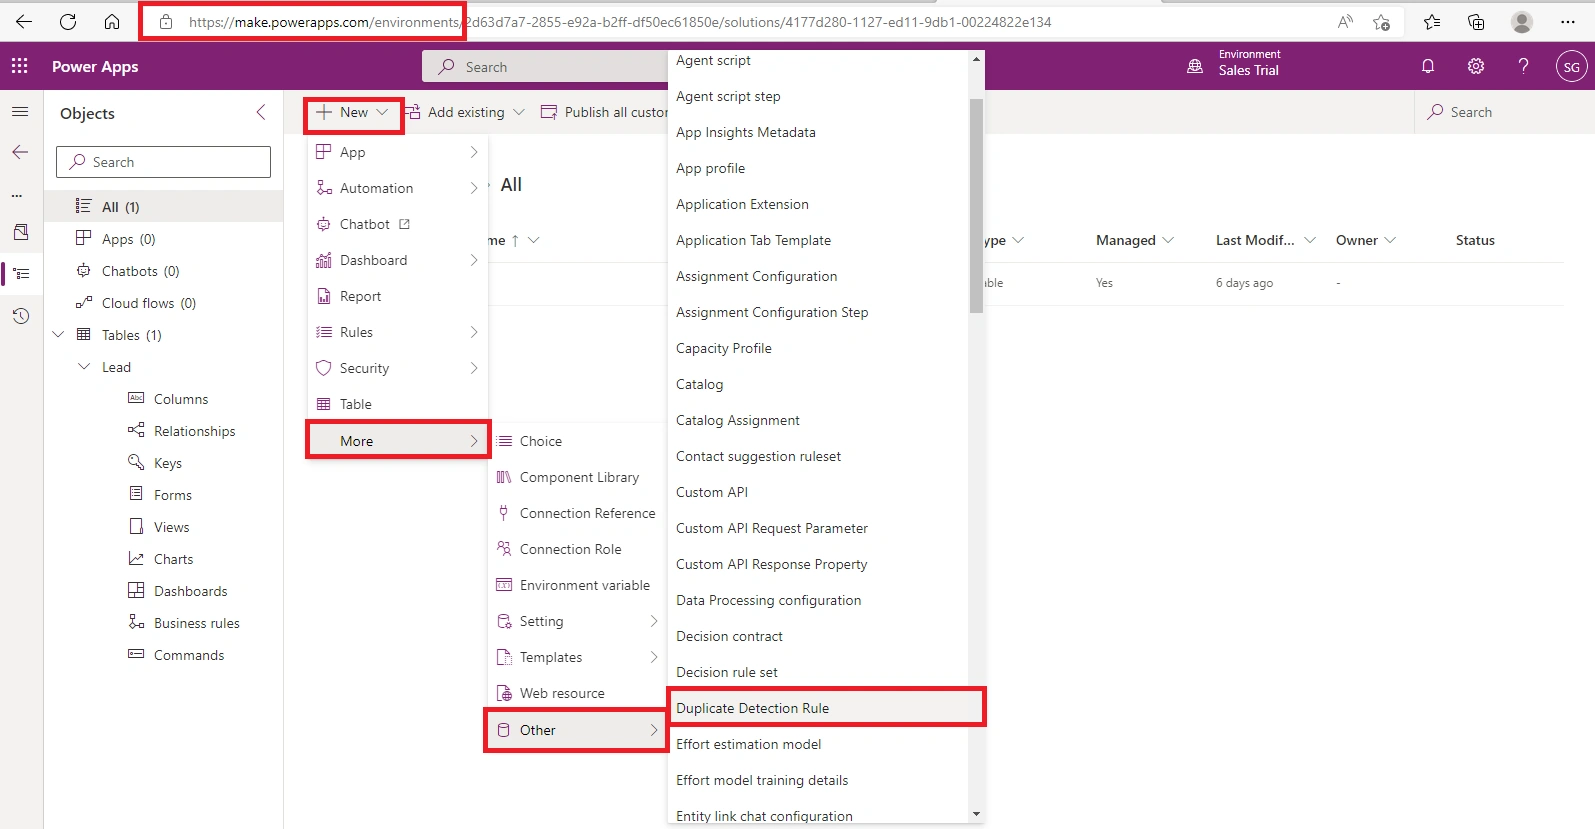Choose Report from New menu
Screen dimensions: 1595x829
398,296
